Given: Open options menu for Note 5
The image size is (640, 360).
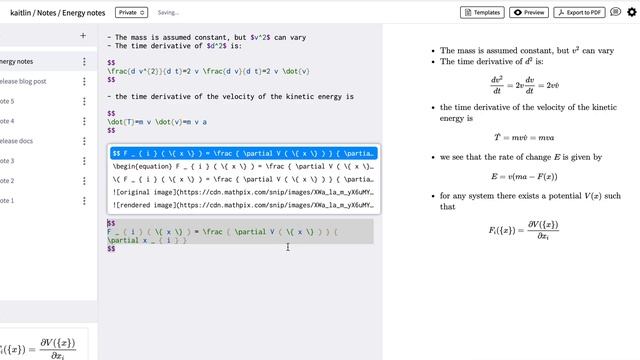Looking at the screenshot, I should (84, 101).
